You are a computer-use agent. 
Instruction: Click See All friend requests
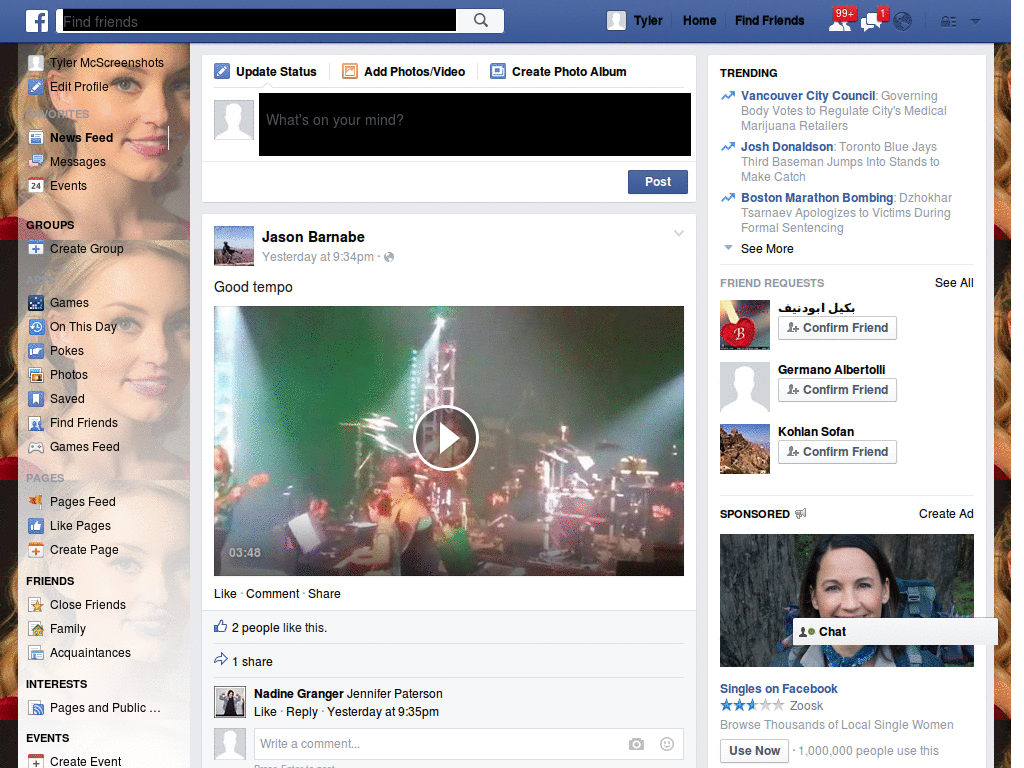[953, 283]
